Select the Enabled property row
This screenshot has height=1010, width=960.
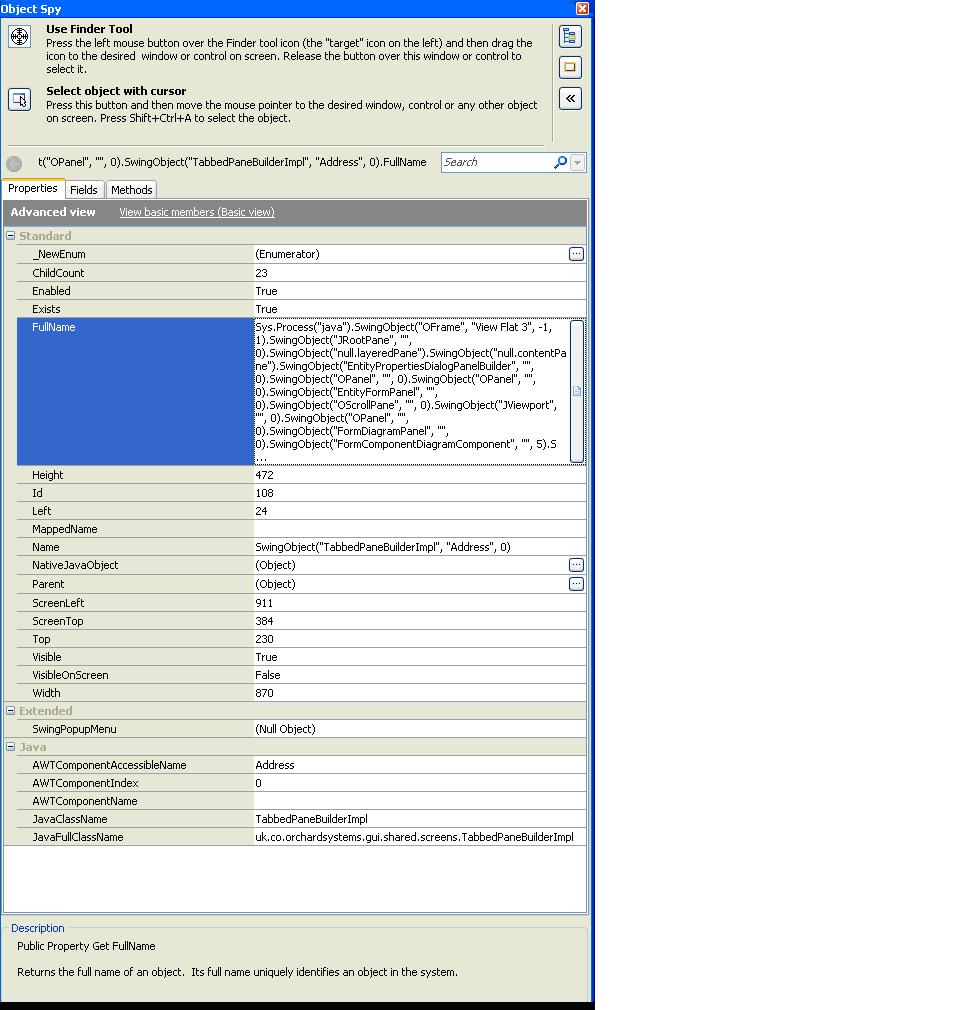tap(302, 291)
